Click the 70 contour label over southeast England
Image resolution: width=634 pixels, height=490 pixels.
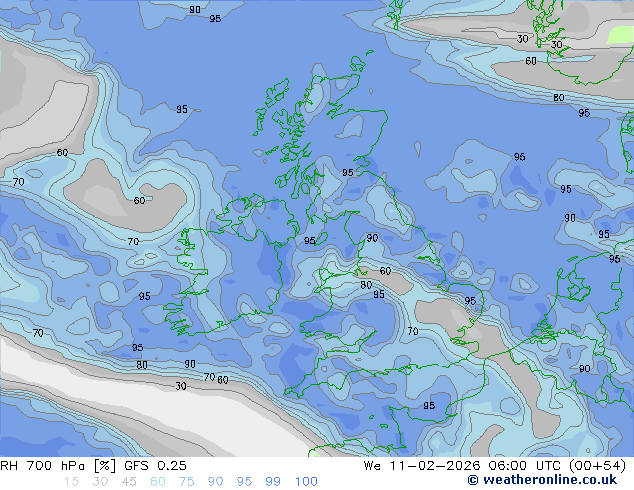point(412,331)
